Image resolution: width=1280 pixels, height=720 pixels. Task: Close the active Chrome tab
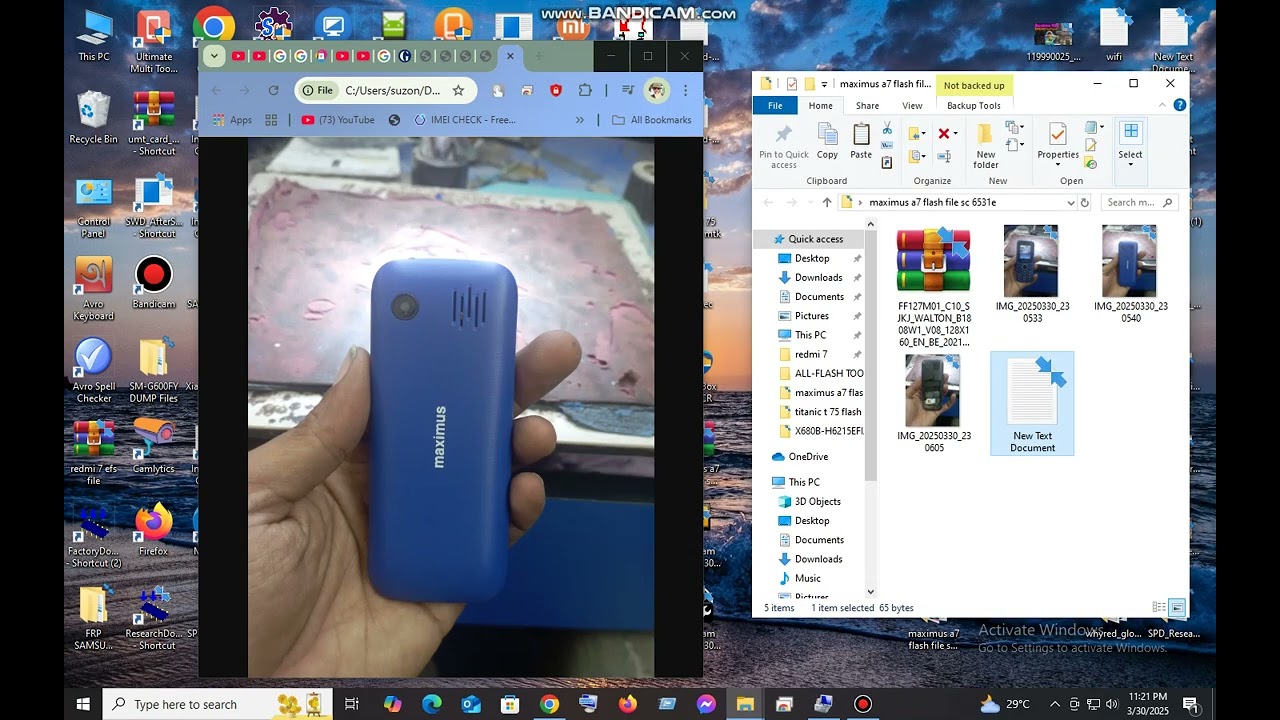click(510, 56)
